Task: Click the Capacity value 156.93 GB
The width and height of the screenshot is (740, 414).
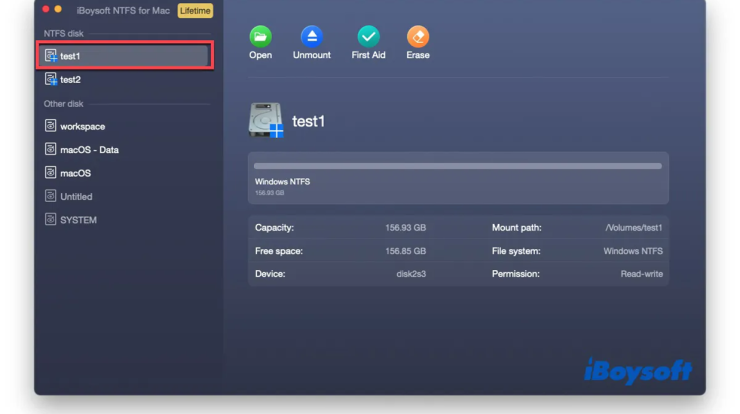Action: 405,228
